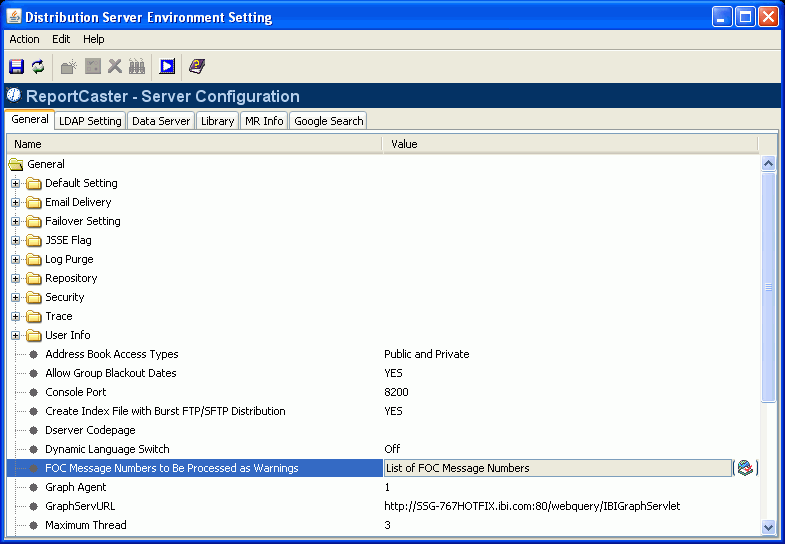Click the grayed square toolbar icon
785x544 pixels.
pyautogui.click(x=93, y=66)
